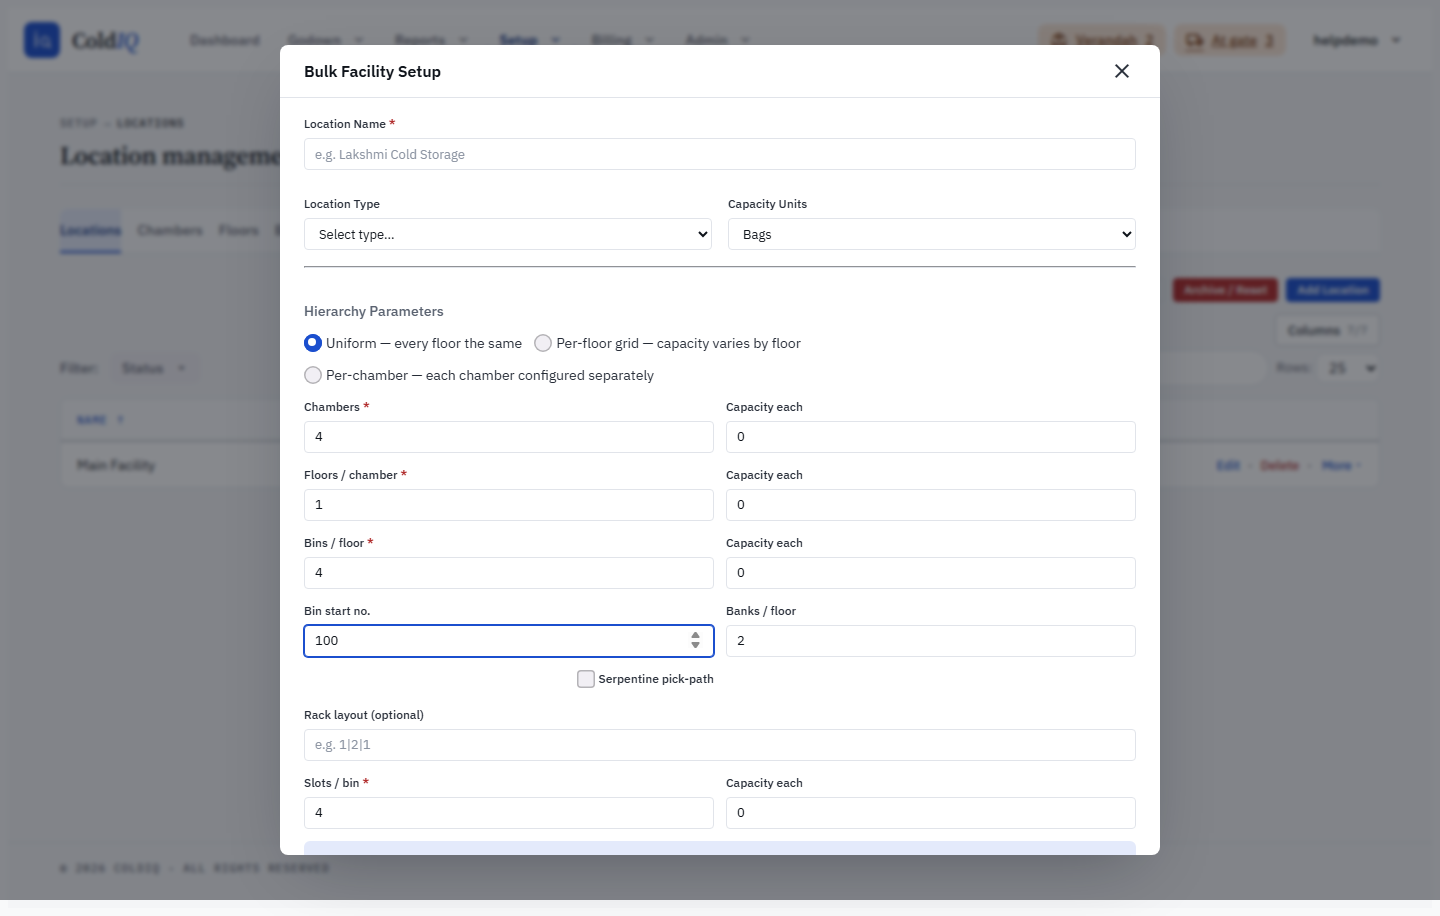Click the ColdIQ logo icon in background

(x=42, y=40)
